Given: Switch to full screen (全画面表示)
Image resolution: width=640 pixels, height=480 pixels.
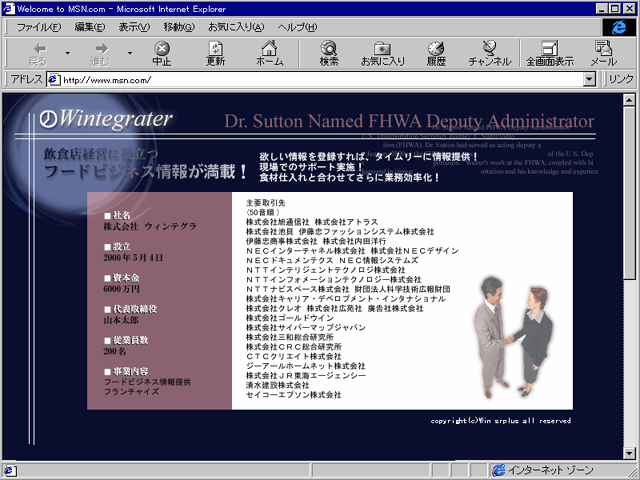Looking at the screenshot, I should click(549, 53).
